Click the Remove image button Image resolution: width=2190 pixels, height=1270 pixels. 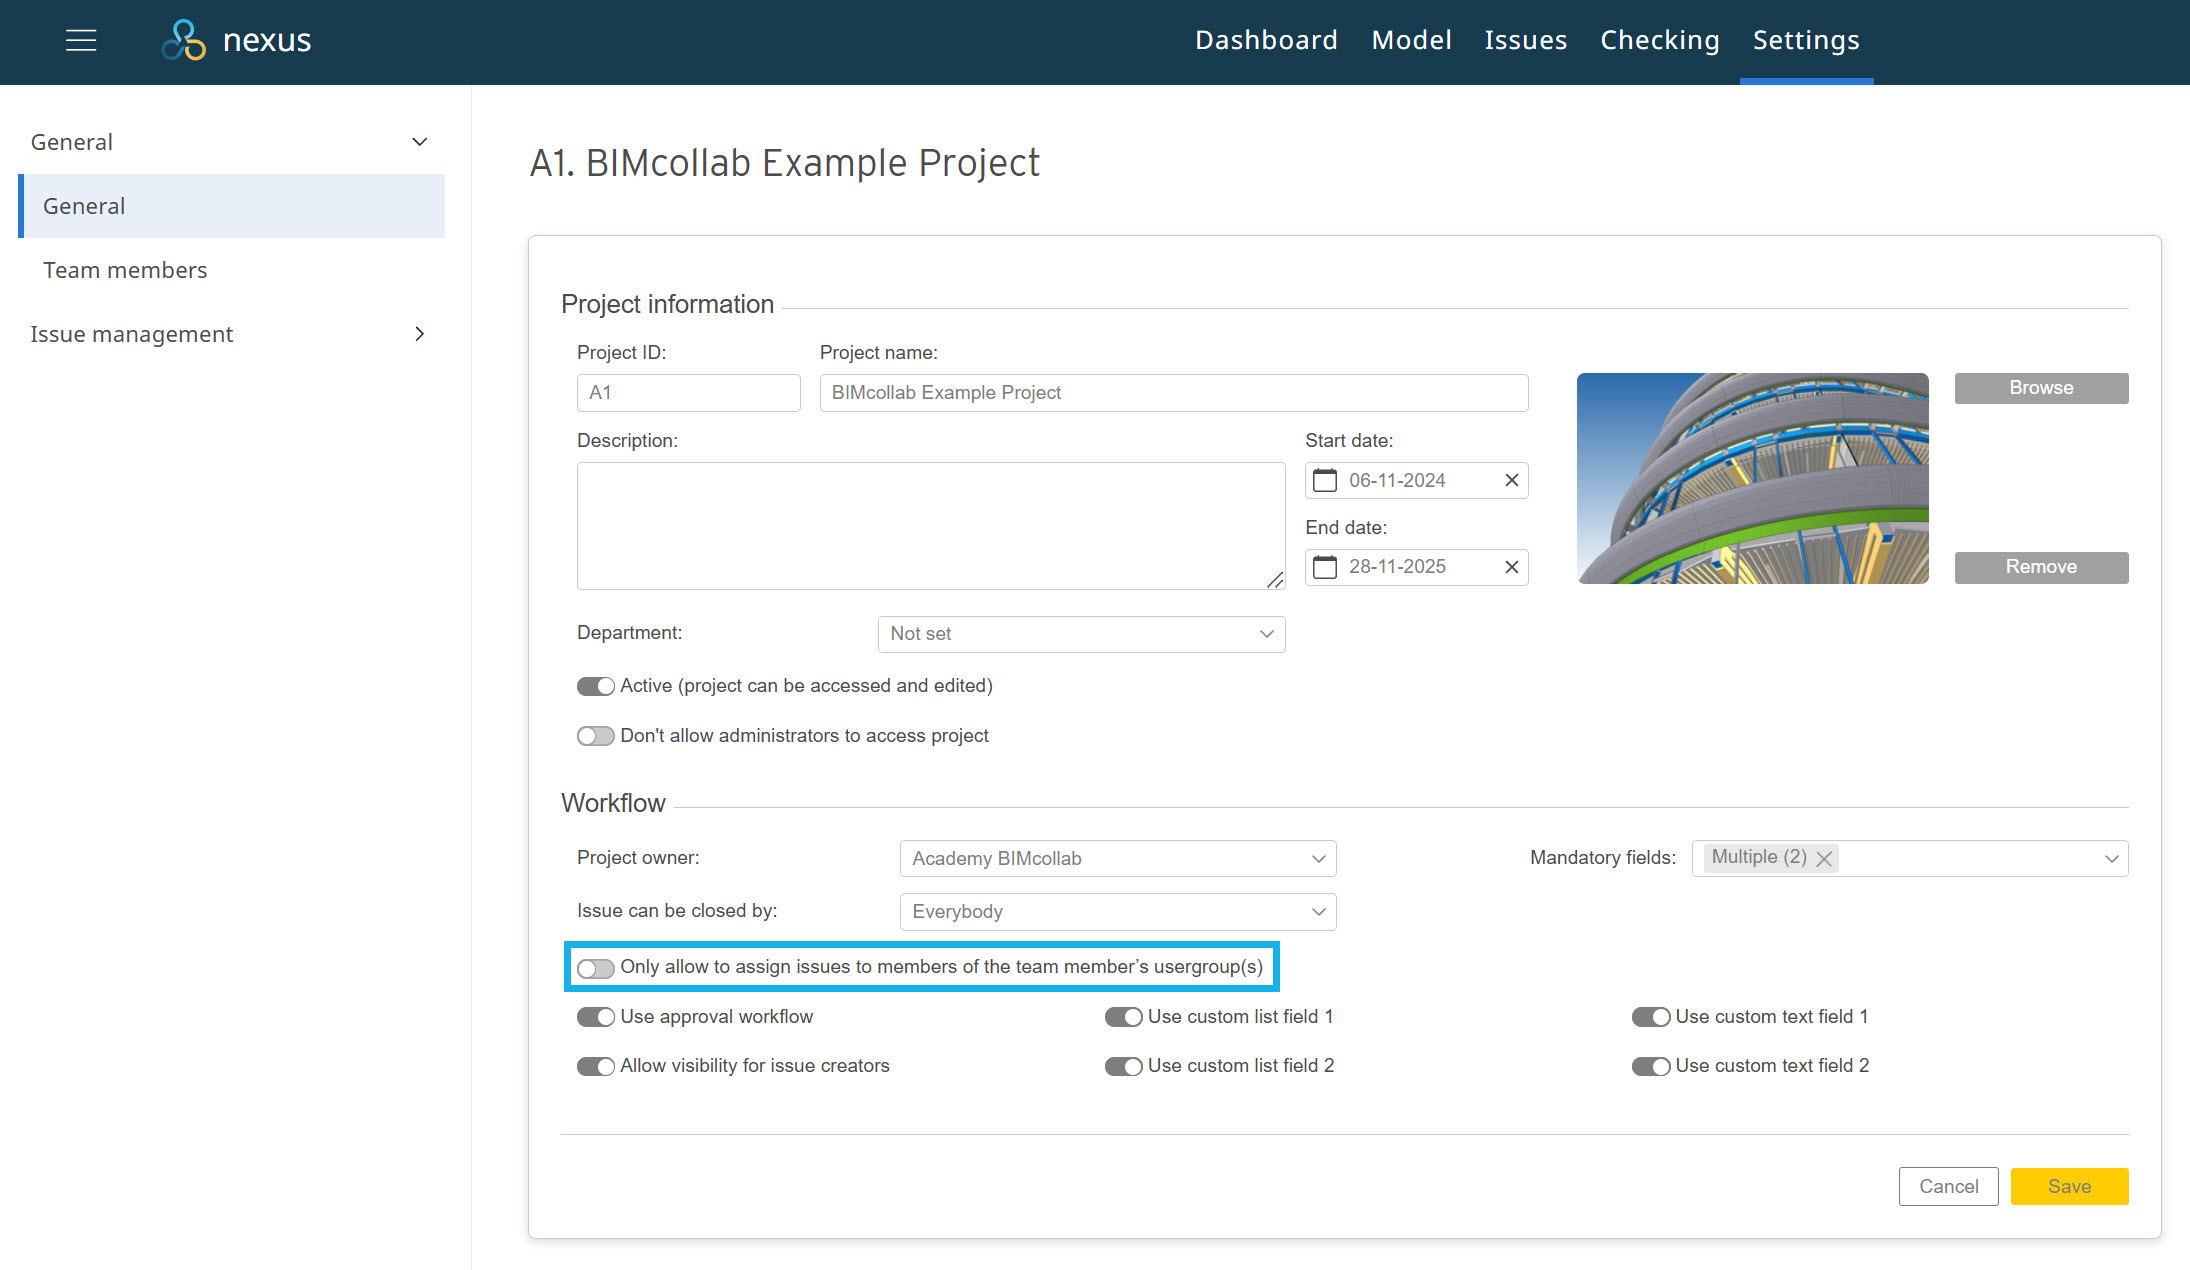point(2041,567)
